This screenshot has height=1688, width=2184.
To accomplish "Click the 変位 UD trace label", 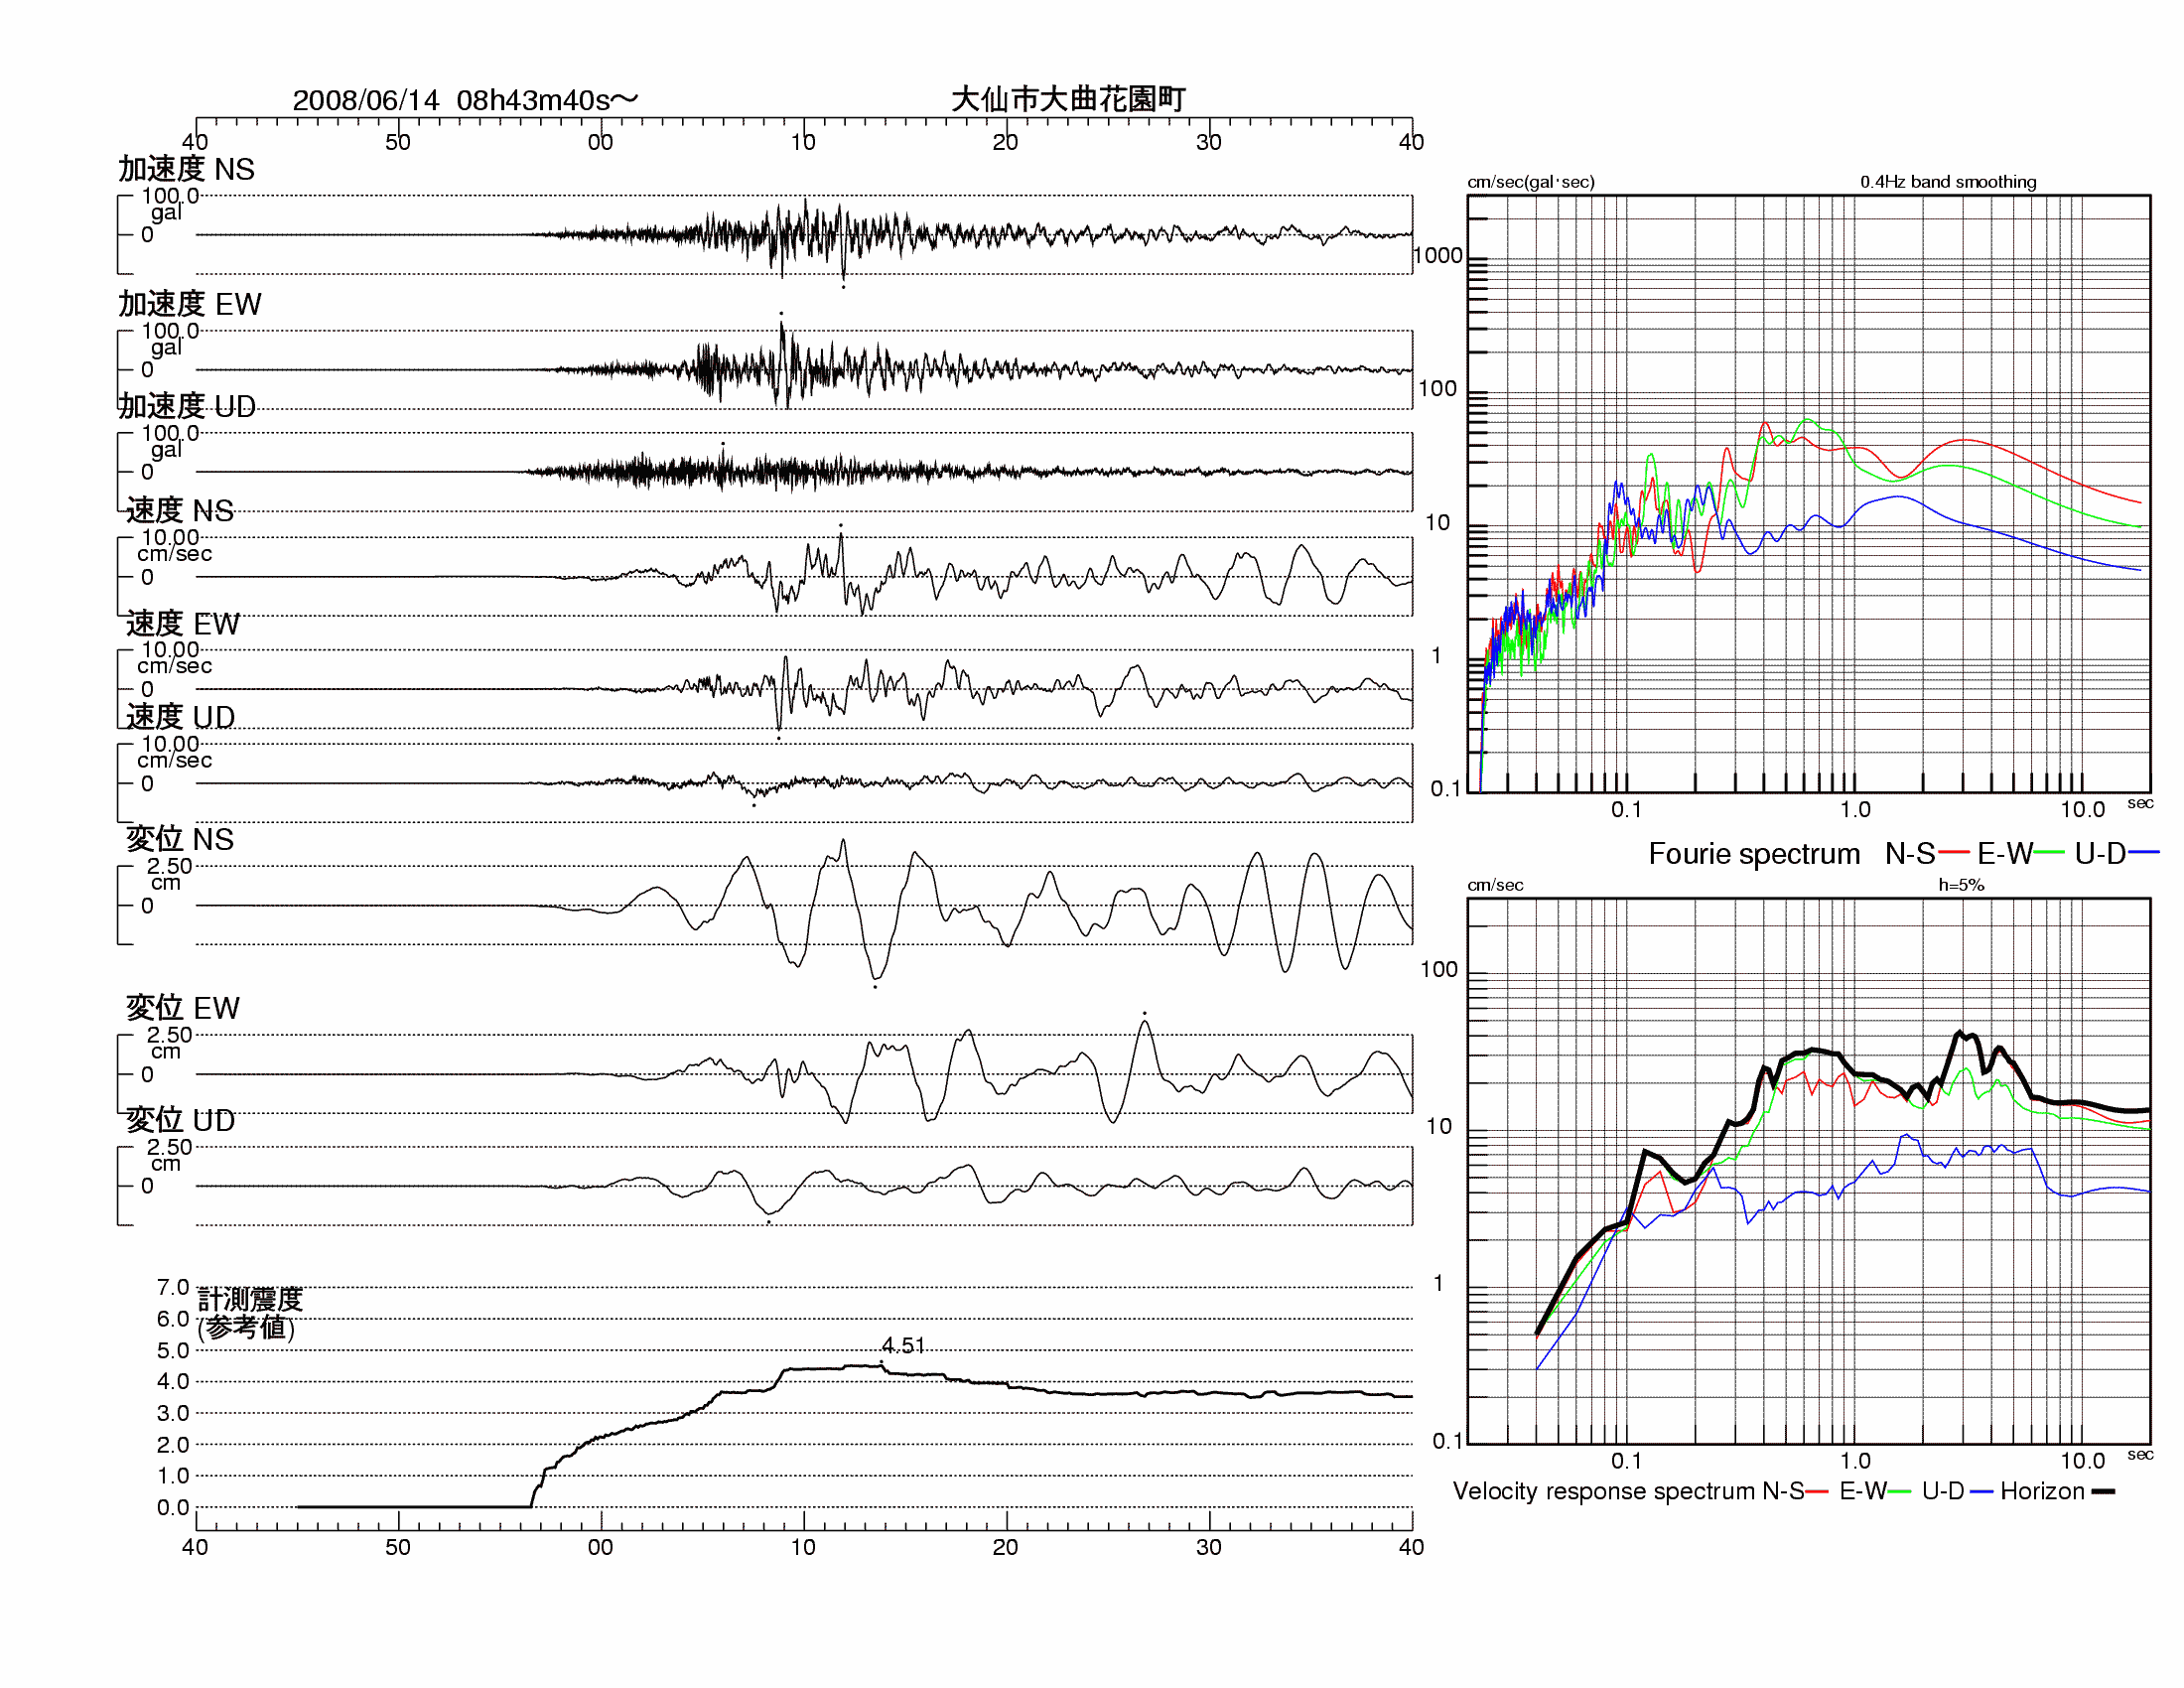I will 181,1121.
